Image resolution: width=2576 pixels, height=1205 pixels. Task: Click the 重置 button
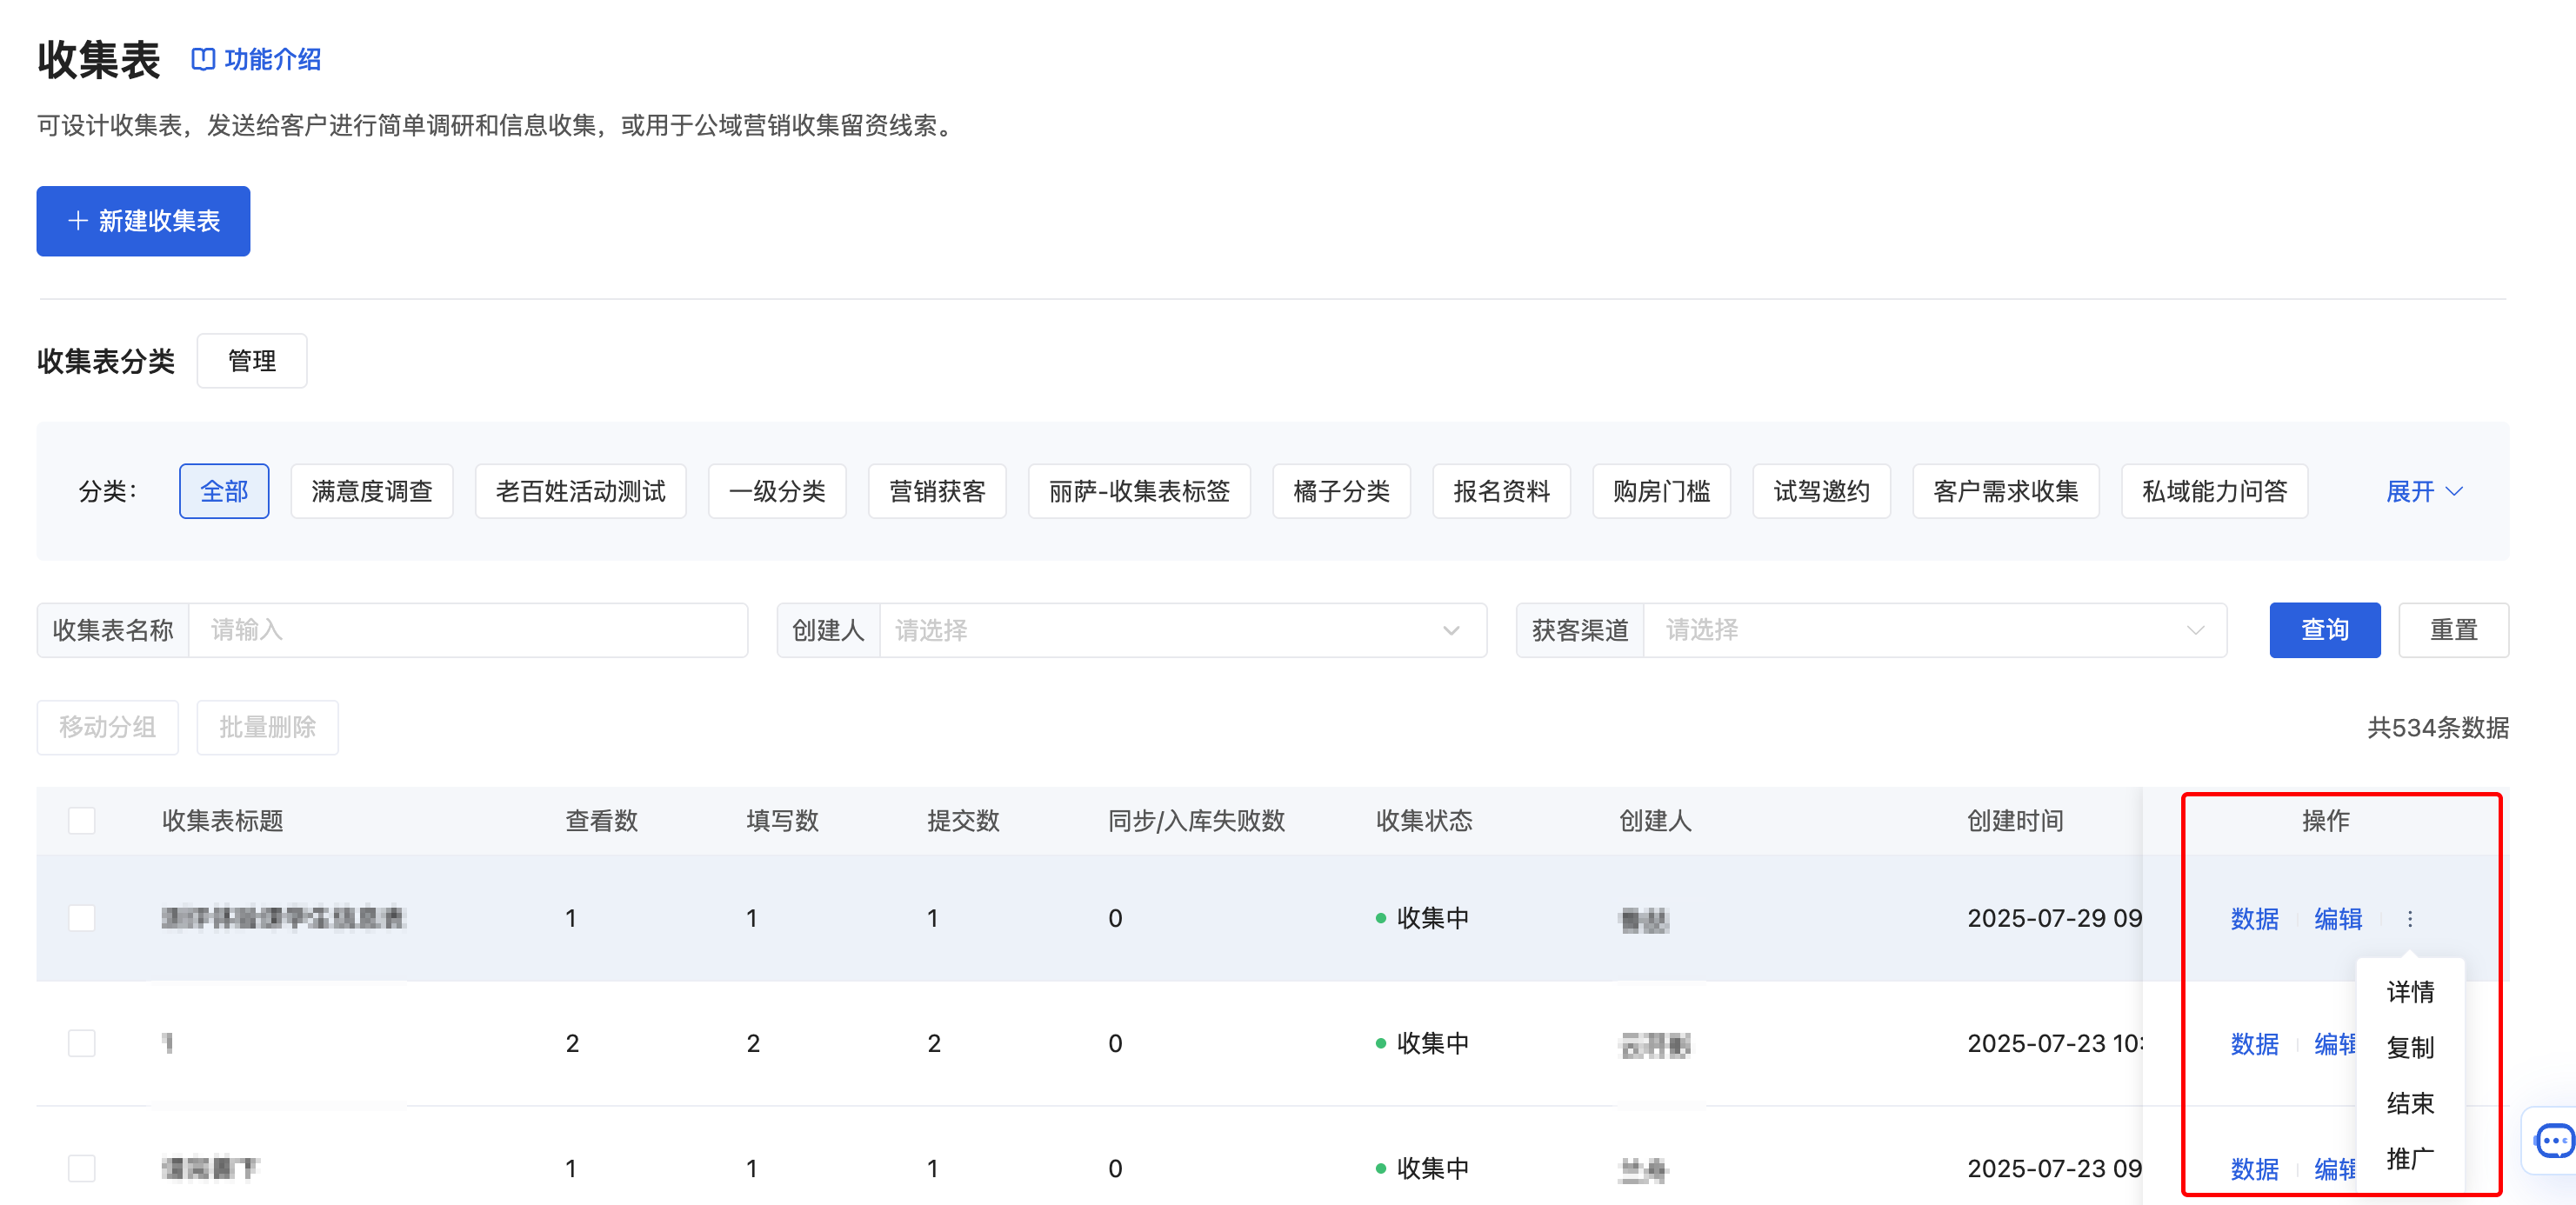click(x=2453, y=630)
